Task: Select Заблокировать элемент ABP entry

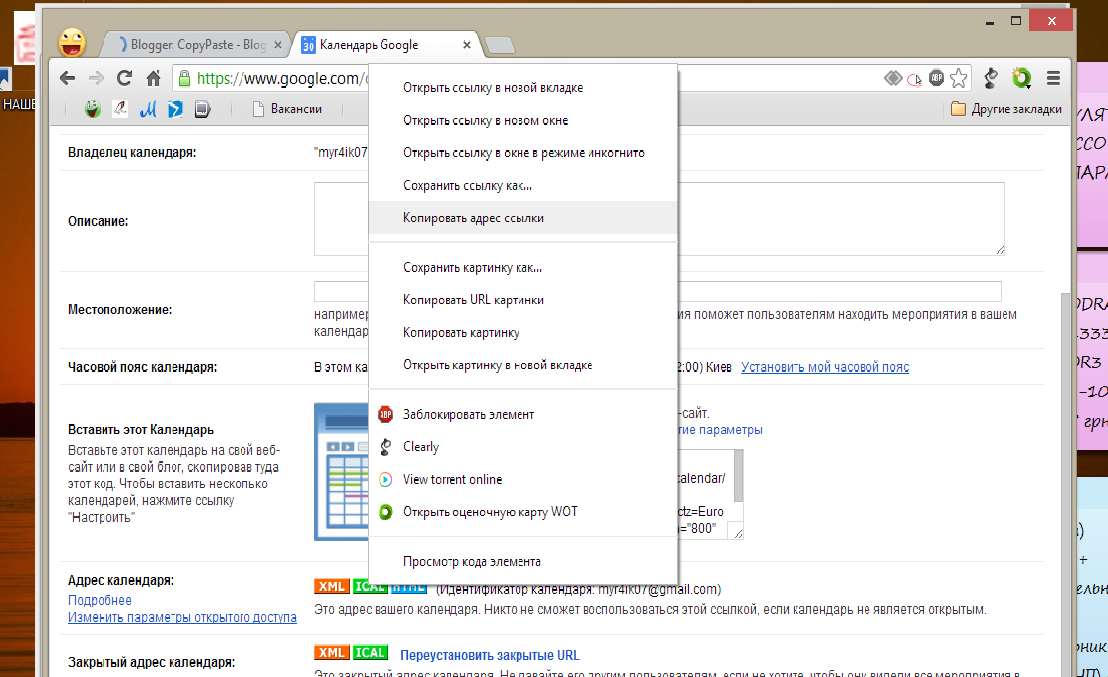Action: coord(523,414)
